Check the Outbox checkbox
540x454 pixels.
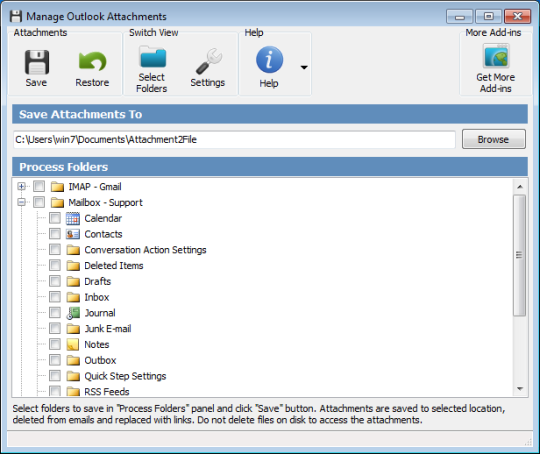[55, 360]
